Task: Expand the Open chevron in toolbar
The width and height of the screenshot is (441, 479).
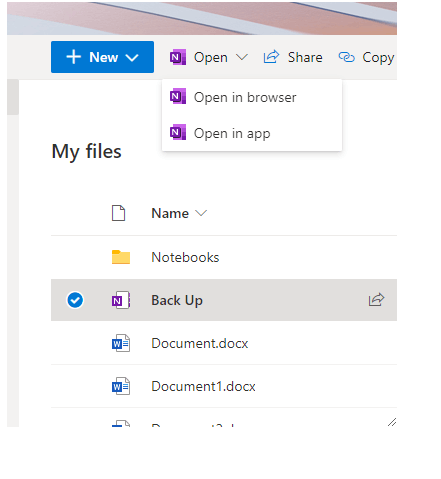Action: pyautogui.click(x=242, y=57)
